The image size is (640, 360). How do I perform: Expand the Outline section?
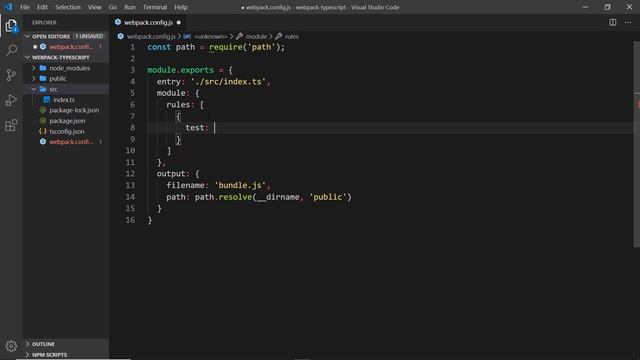point(27,344)
